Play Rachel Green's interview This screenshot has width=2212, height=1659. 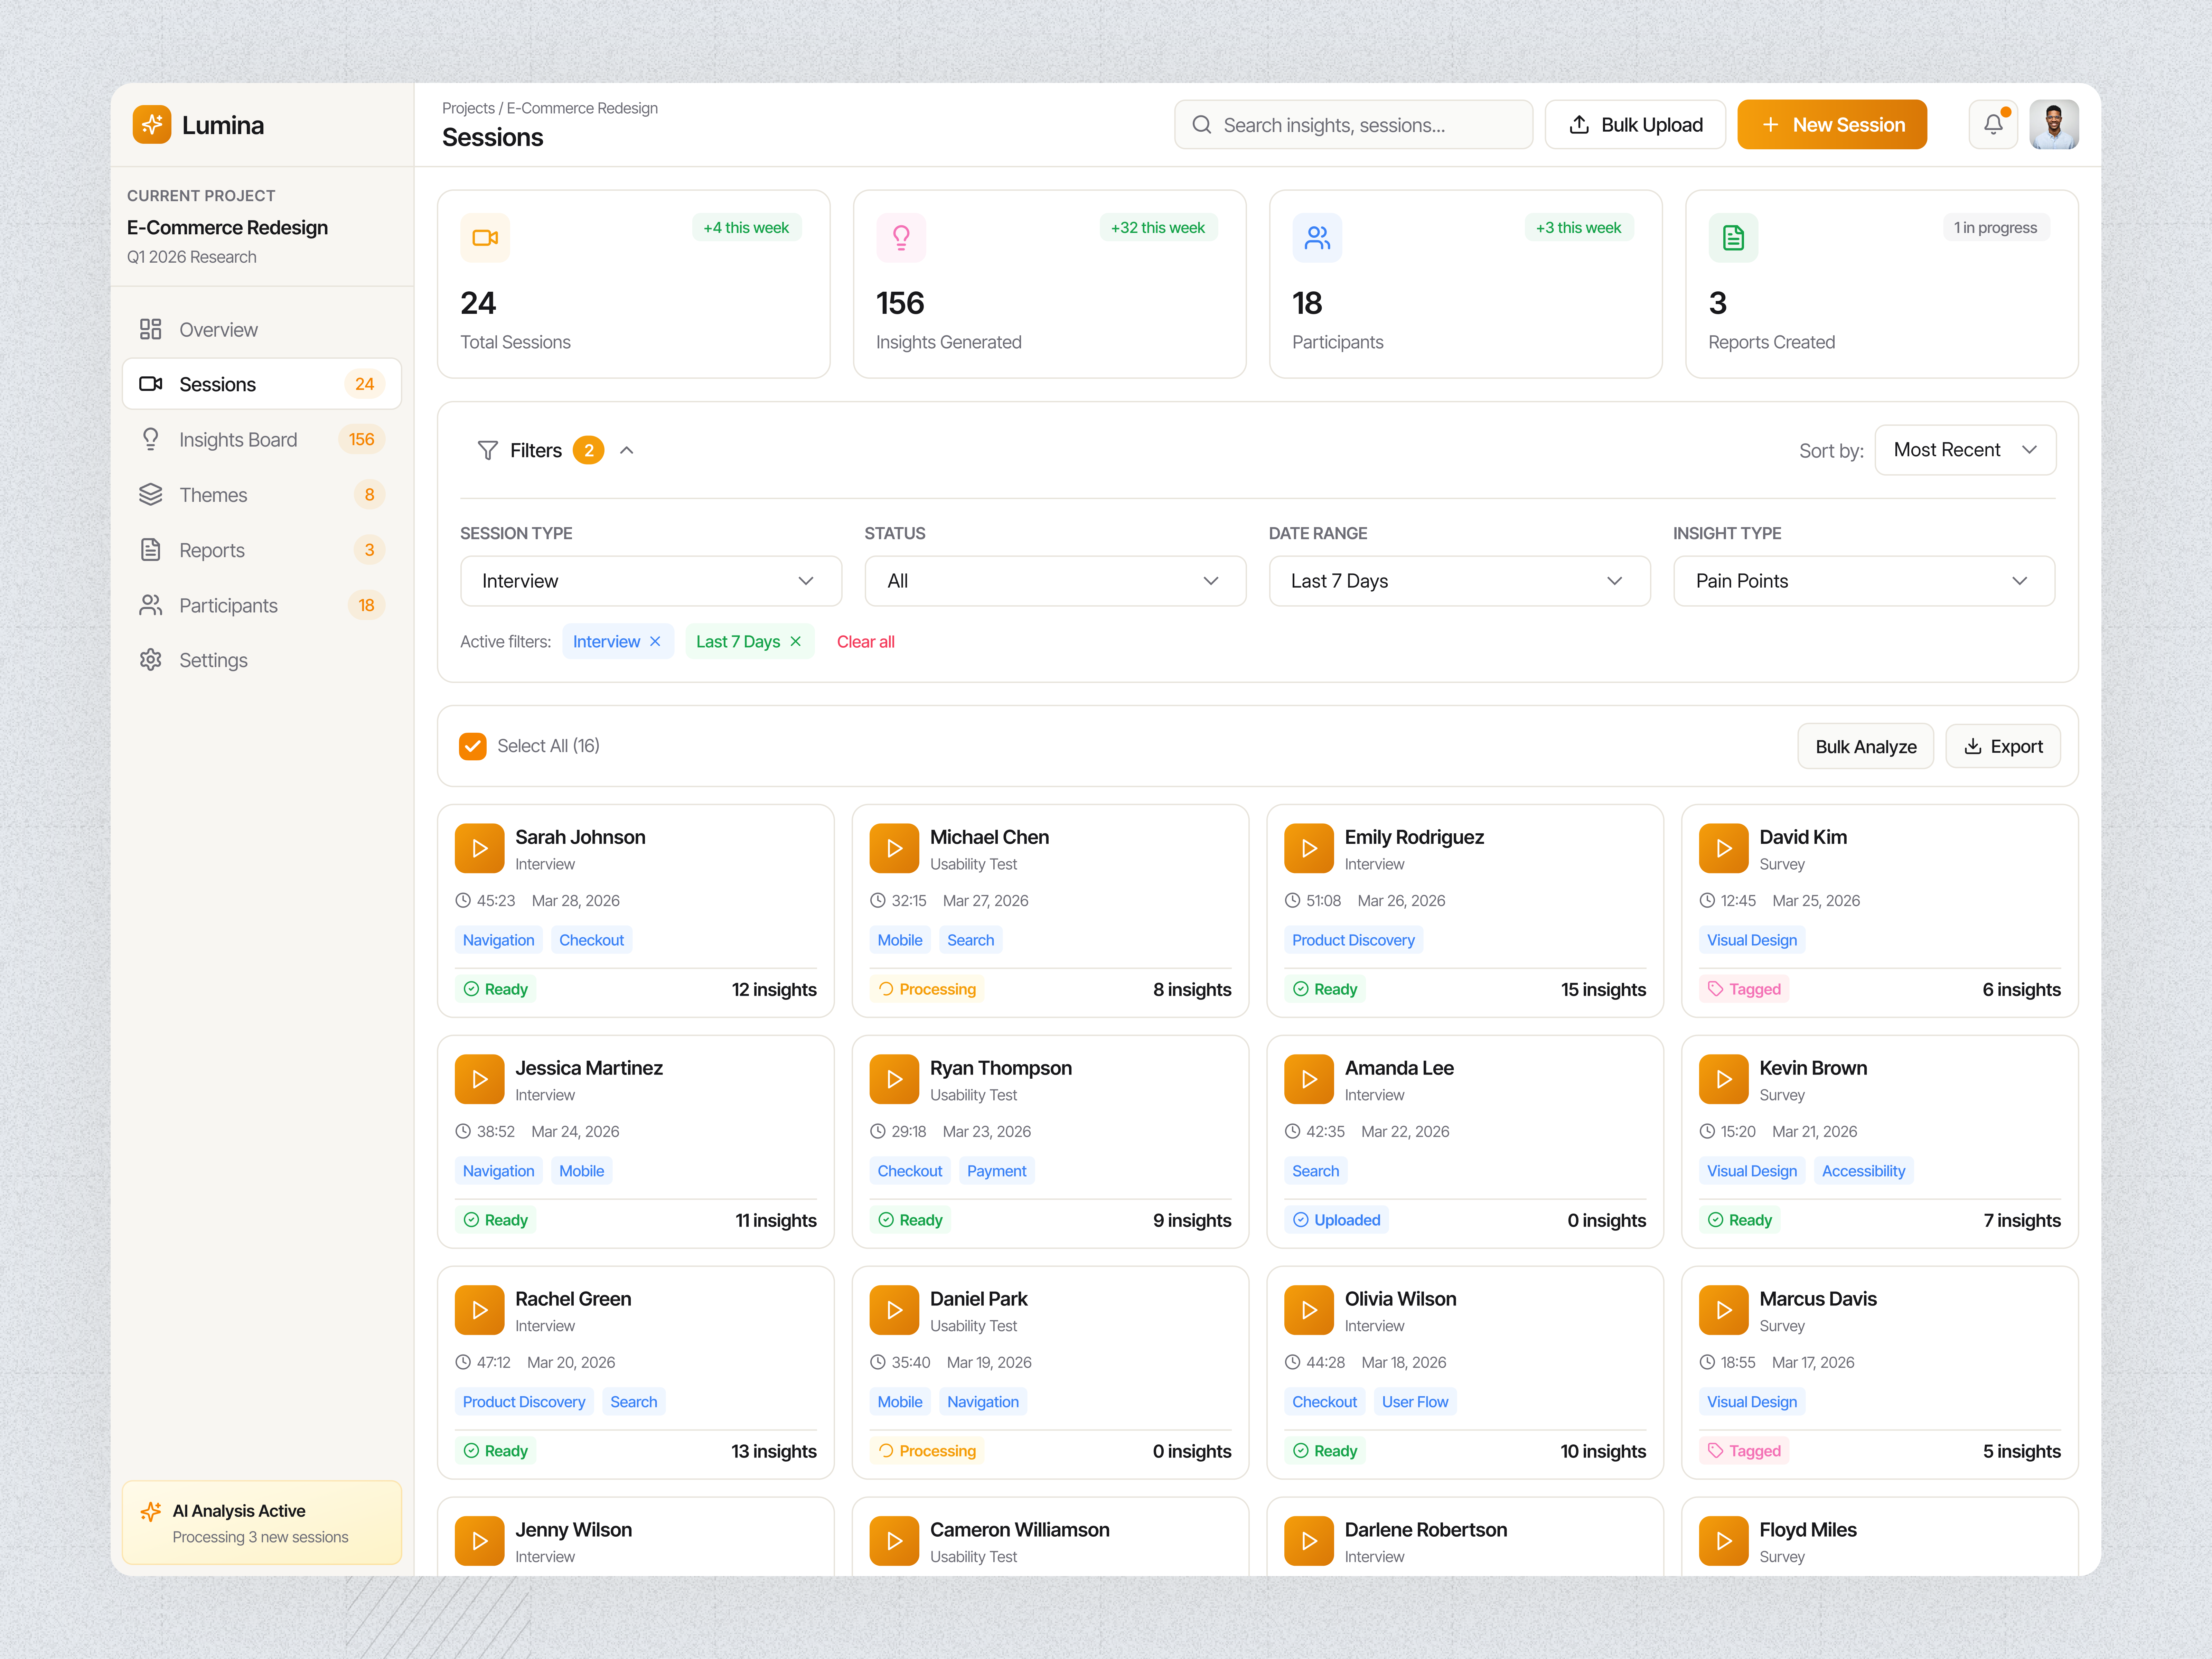coord(480,1310)
